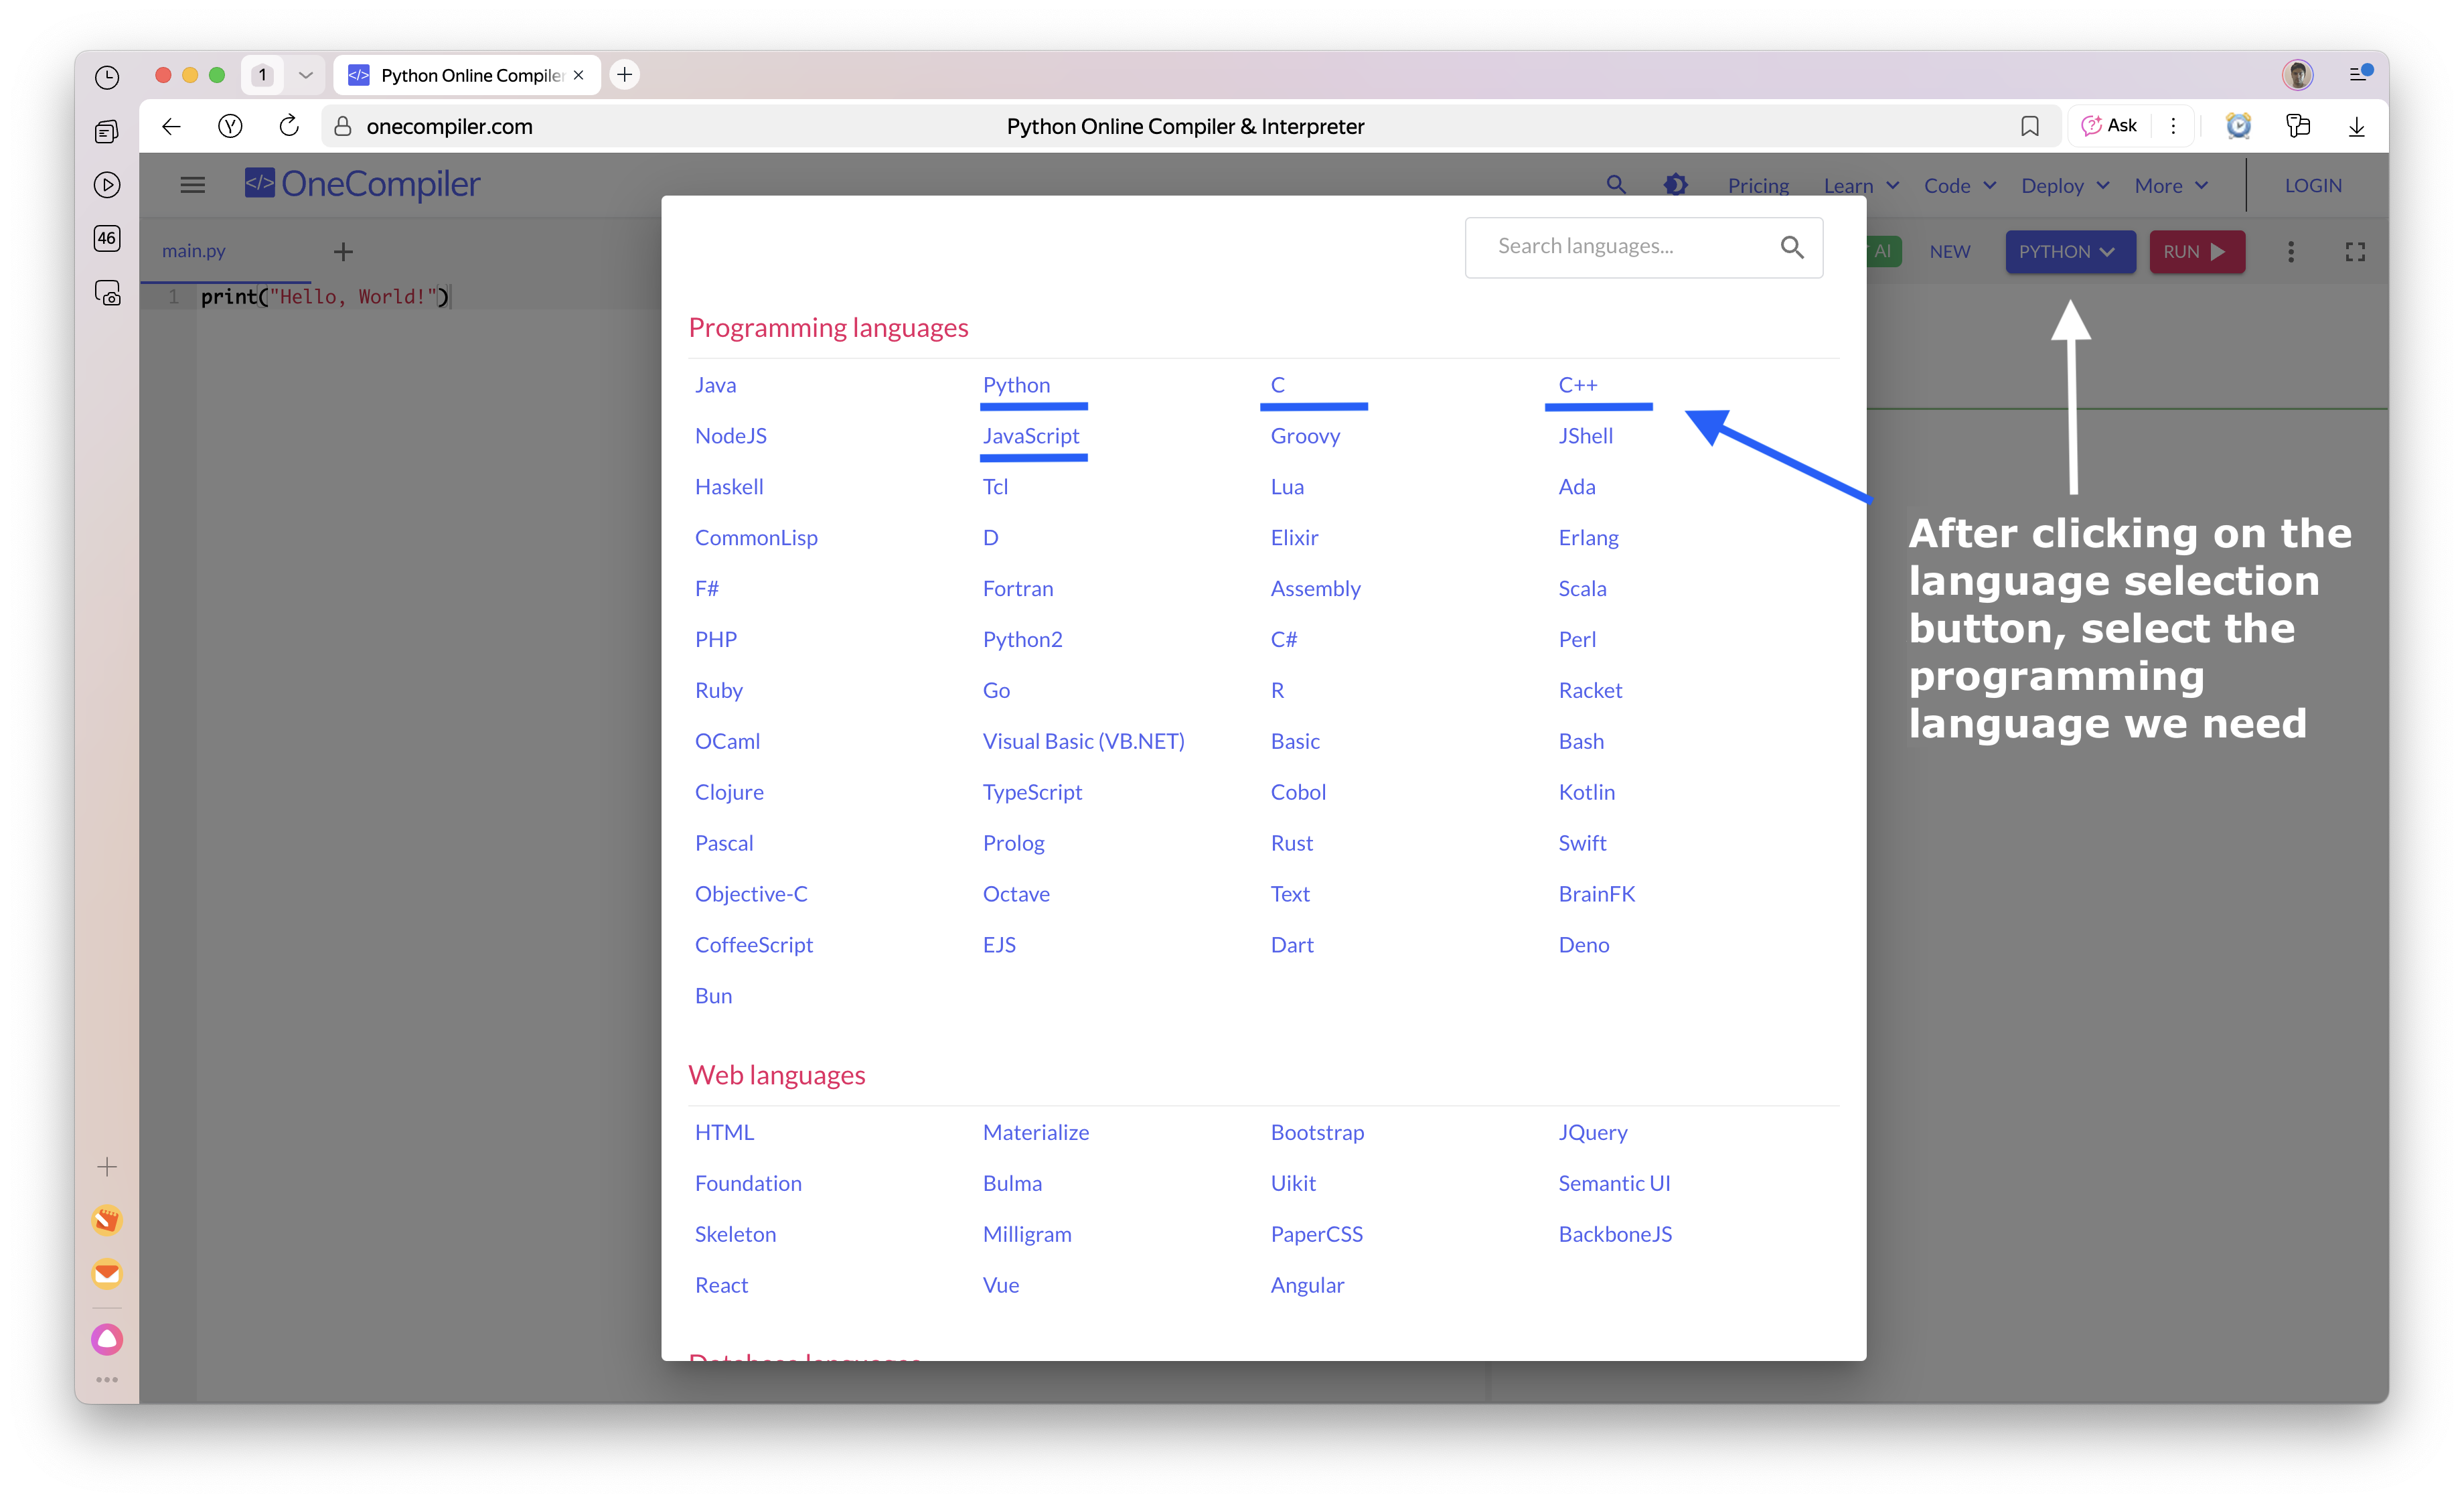The height and width of the screenshot is (1503, 2464).
Task: Select NodeJS from the list
Action: point(730,436)
